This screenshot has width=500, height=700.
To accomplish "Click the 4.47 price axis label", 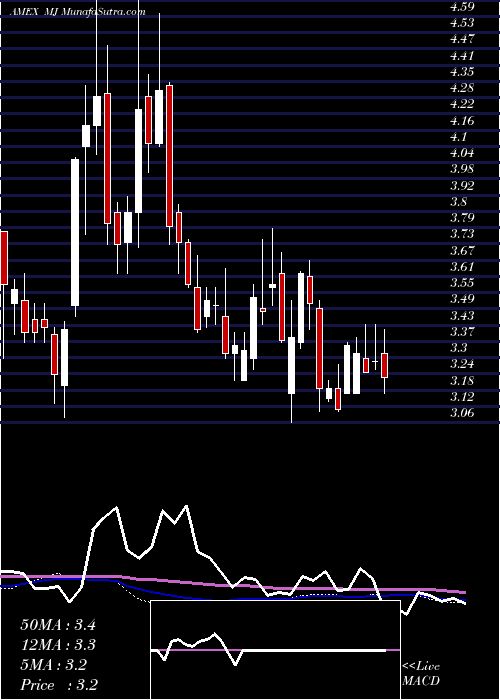I will [462, 39].
